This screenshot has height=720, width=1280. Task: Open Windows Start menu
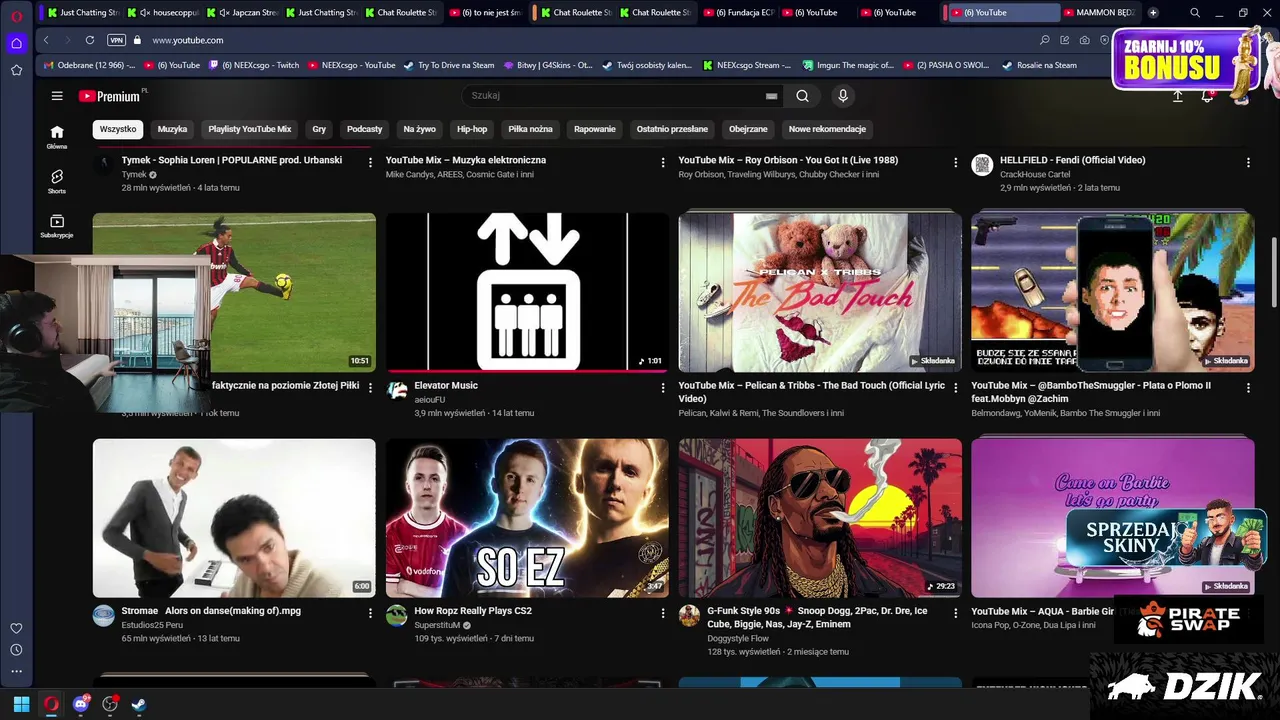click(x=21, y=704)
